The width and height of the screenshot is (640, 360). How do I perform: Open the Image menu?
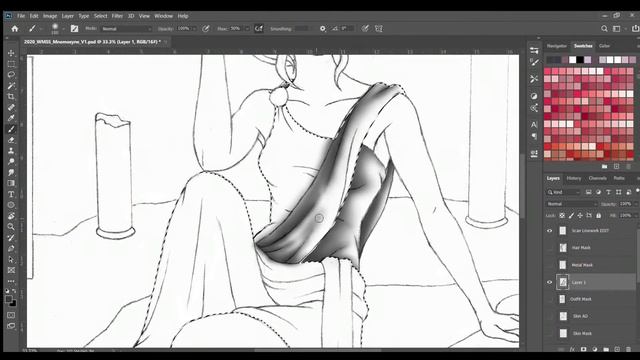(50, 16)
